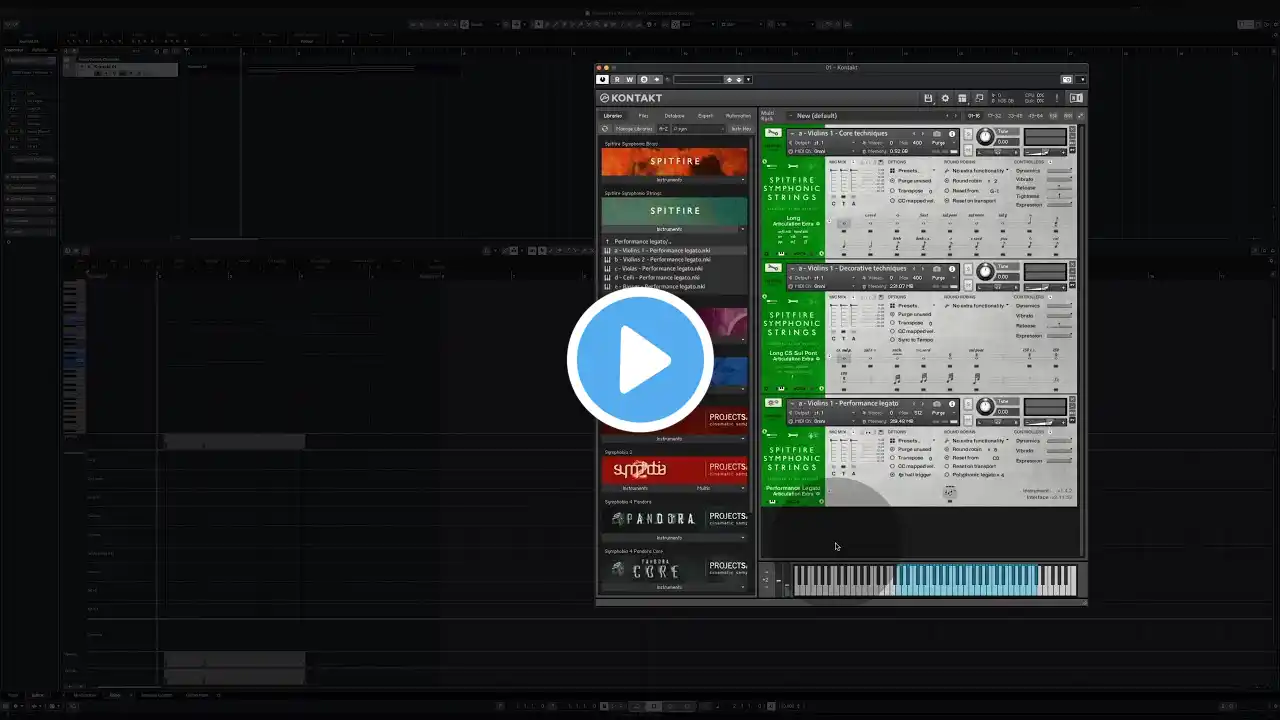Go to next multi preset arrow beside New (default)

tap(955, 116)
